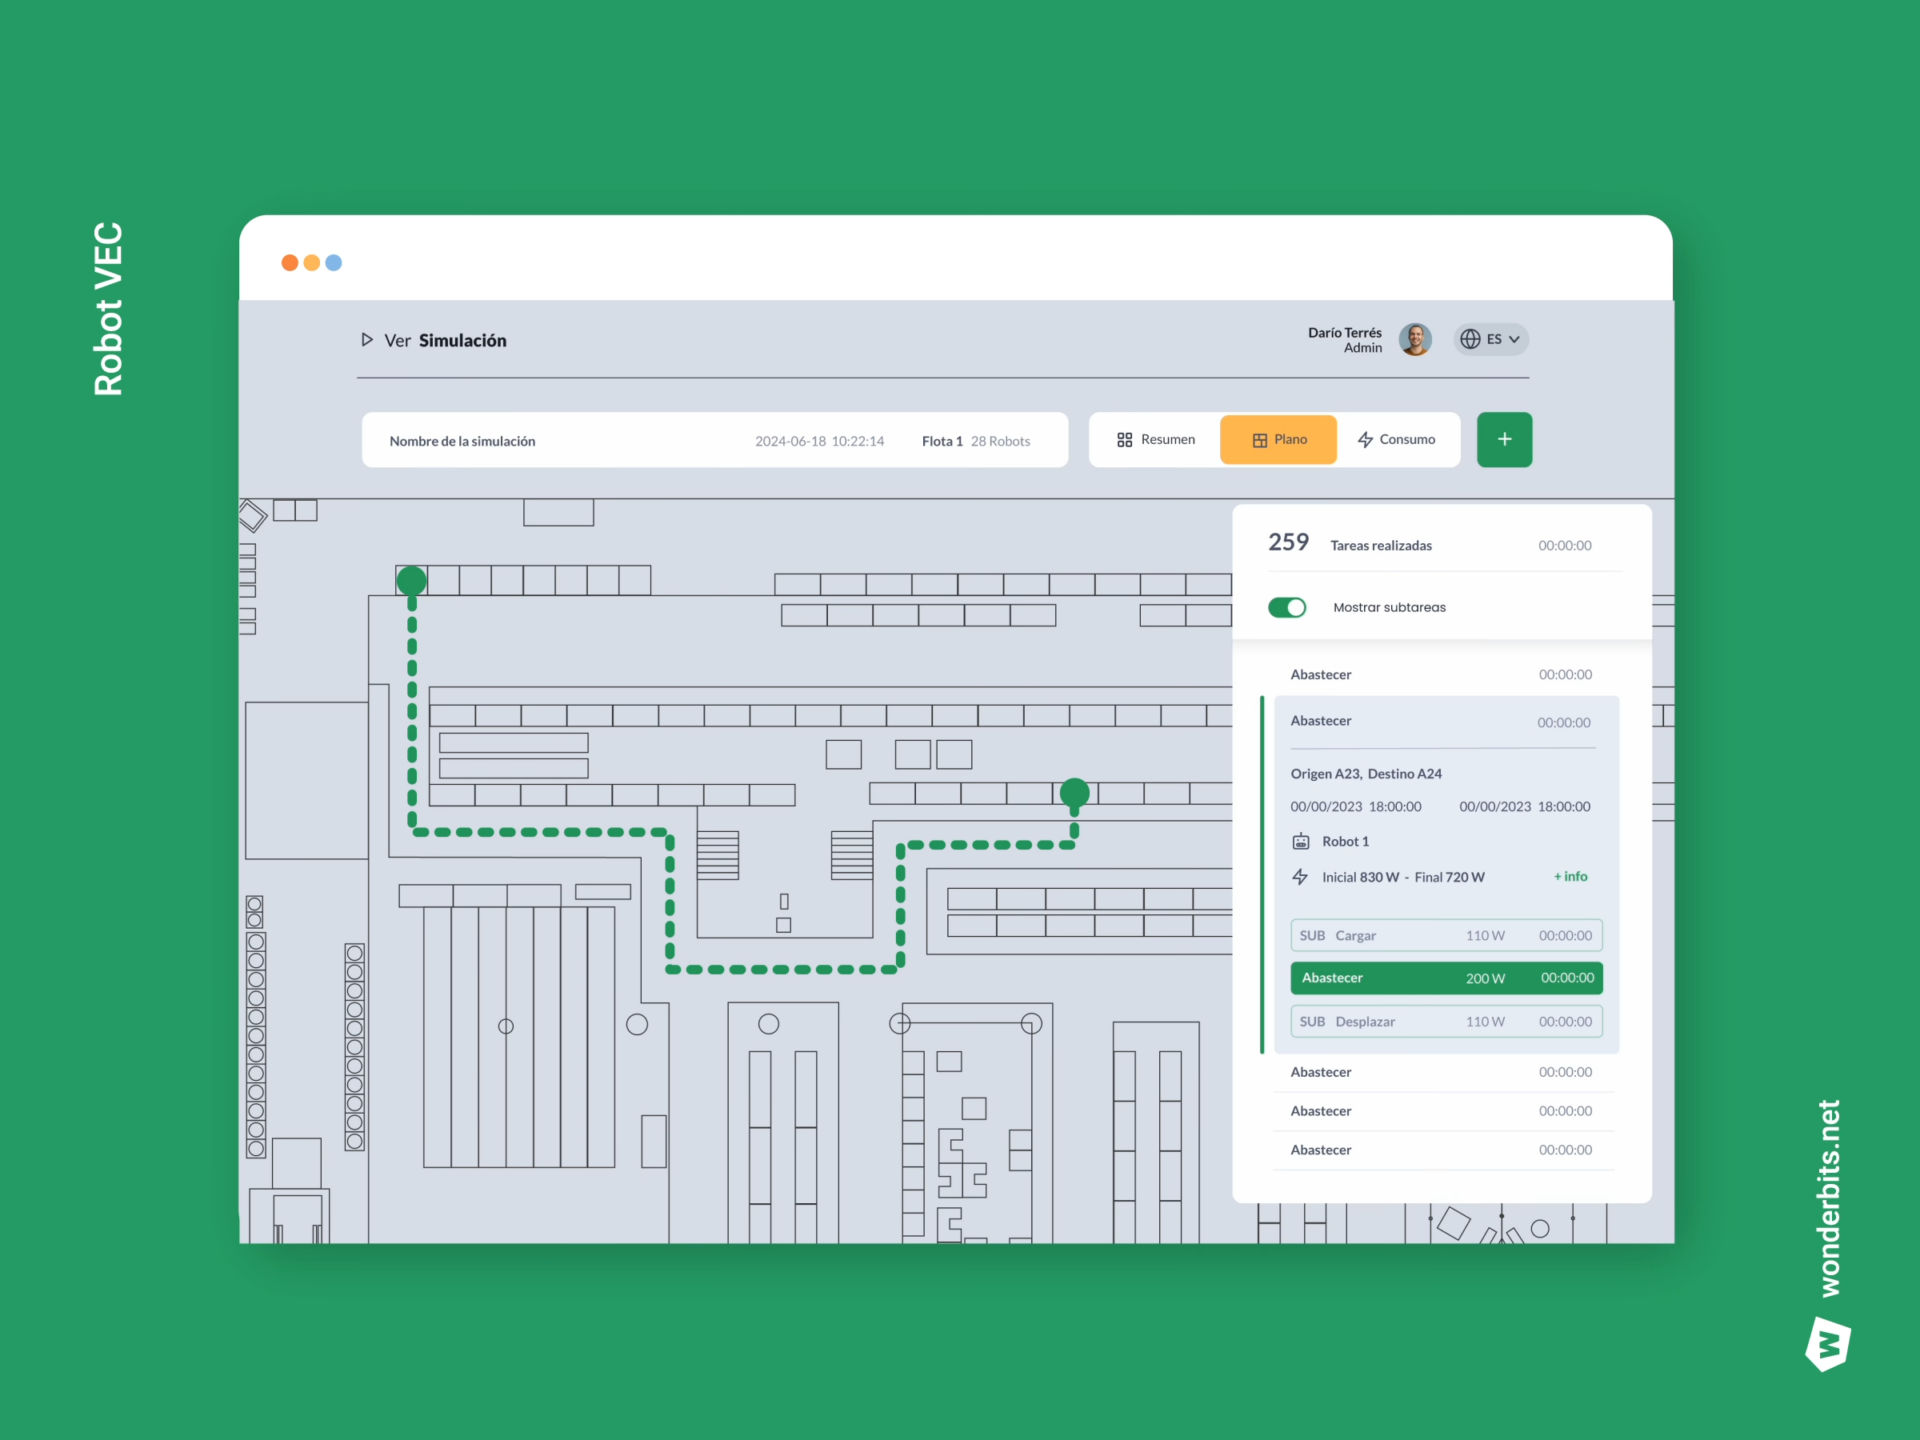
Task: Click the 259 Tareas realizadas counter
Action: [x=1350, y=543]
